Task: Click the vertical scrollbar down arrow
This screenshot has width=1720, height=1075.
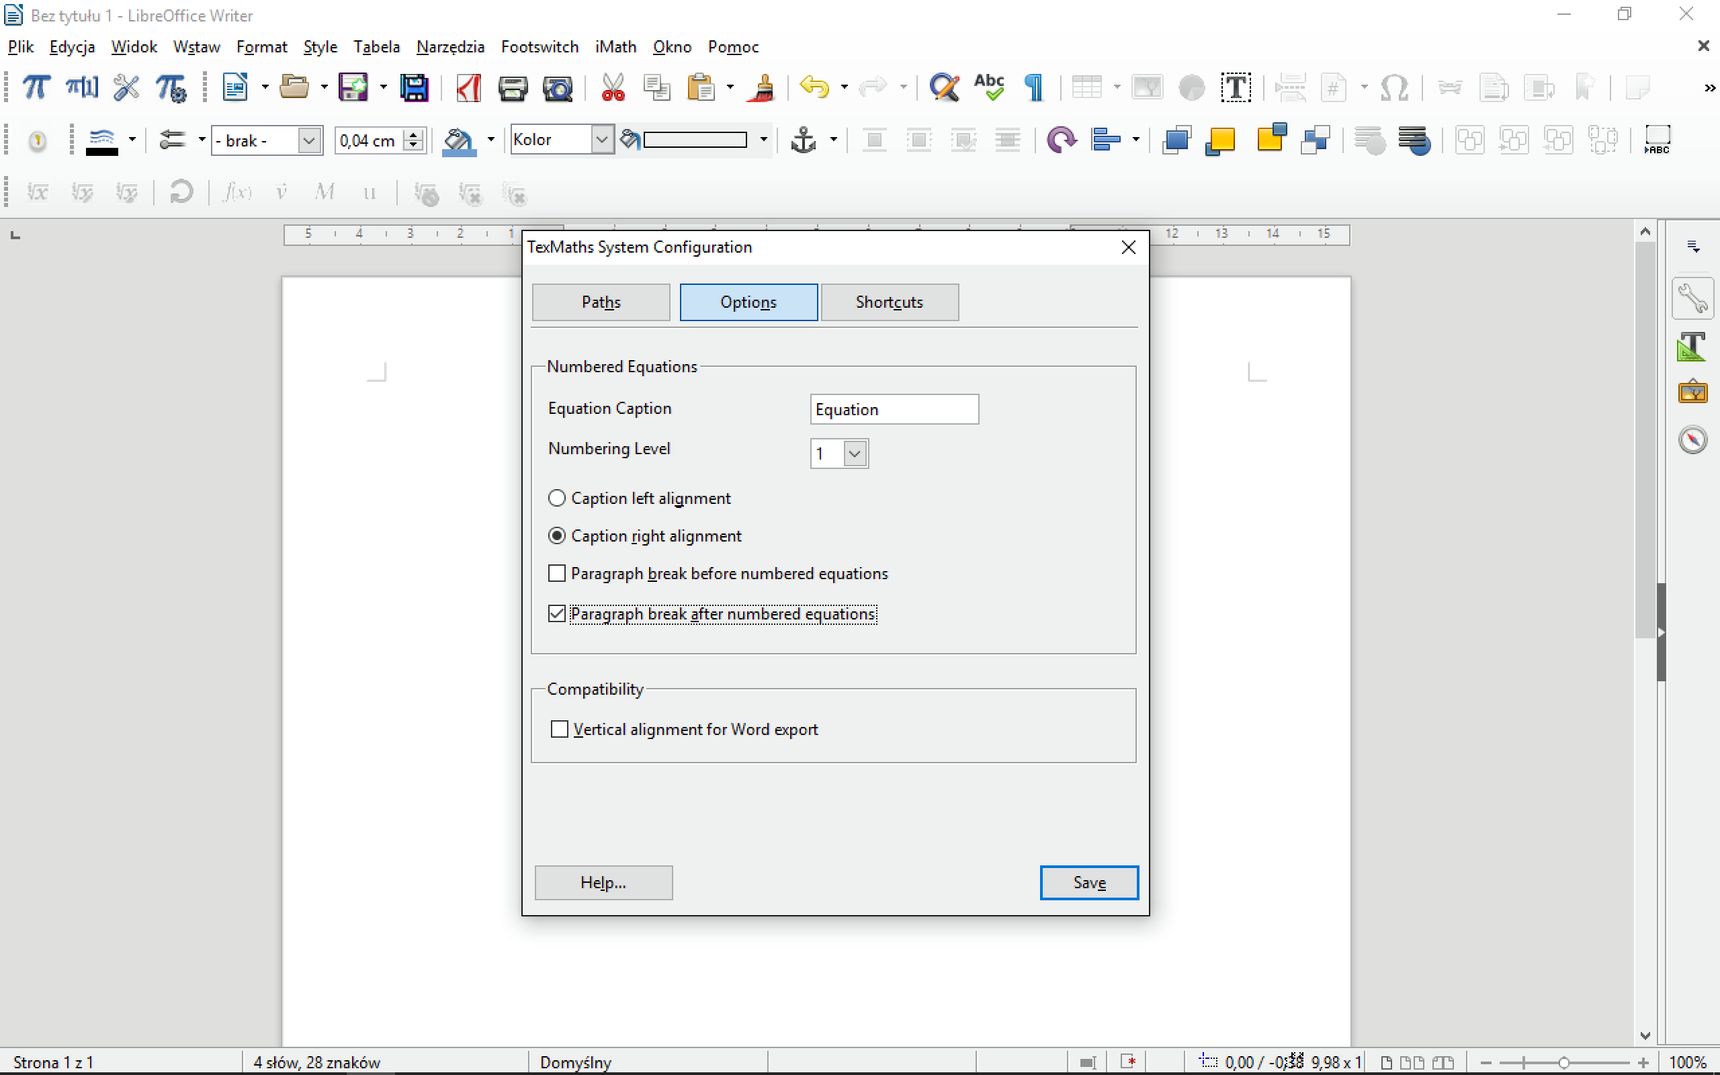Action: click(x=1645, y=1036)
